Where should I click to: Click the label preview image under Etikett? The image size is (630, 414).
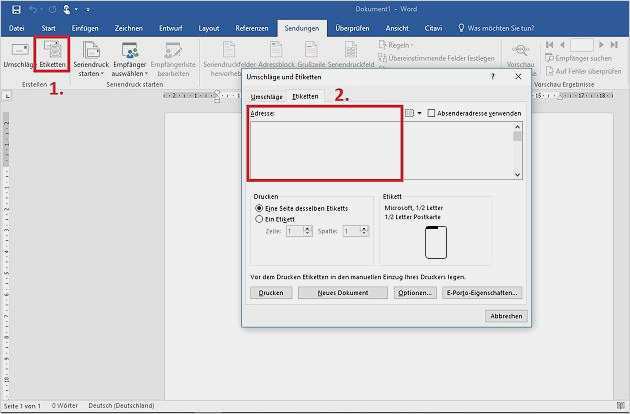click(x=435, y=244)
